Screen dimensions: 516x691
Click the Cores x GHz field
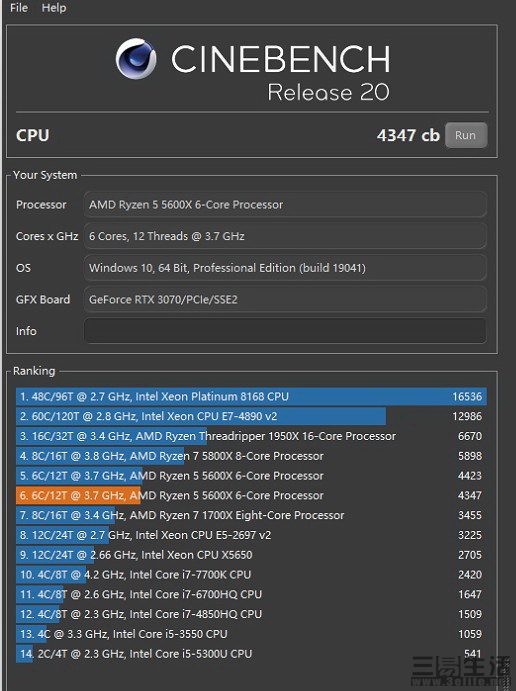tap(285, 236)
